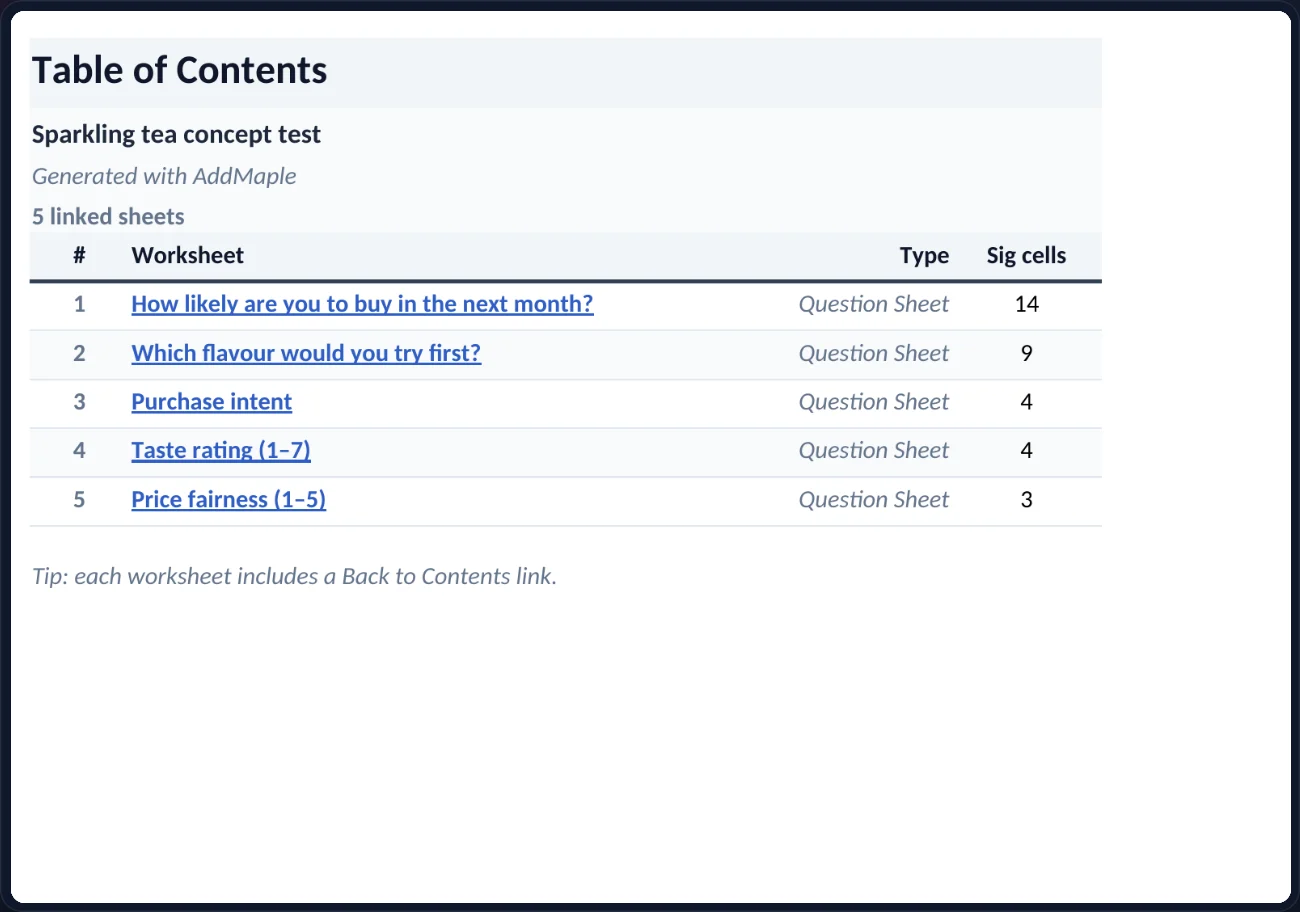Click the 'Type' column header
Viewport: 1300px width, 912px height.
pyautogui.click(x=924, y=256)
